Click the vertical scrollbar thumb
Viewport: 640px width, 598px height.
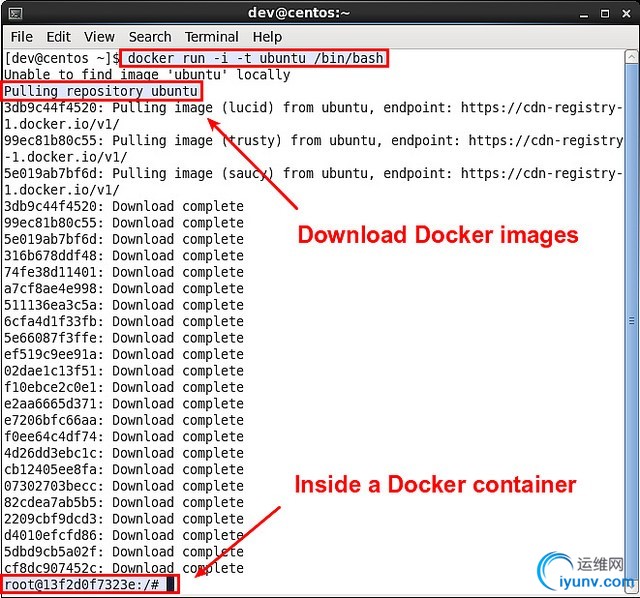tap(631, 320)
